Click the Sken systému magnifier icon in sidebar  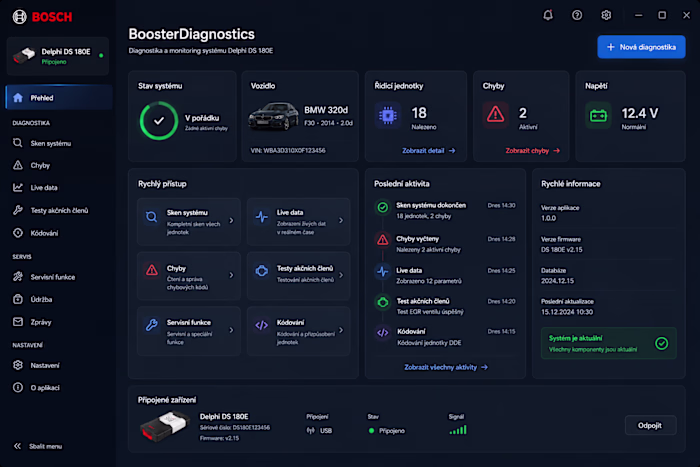coord(17,143)
